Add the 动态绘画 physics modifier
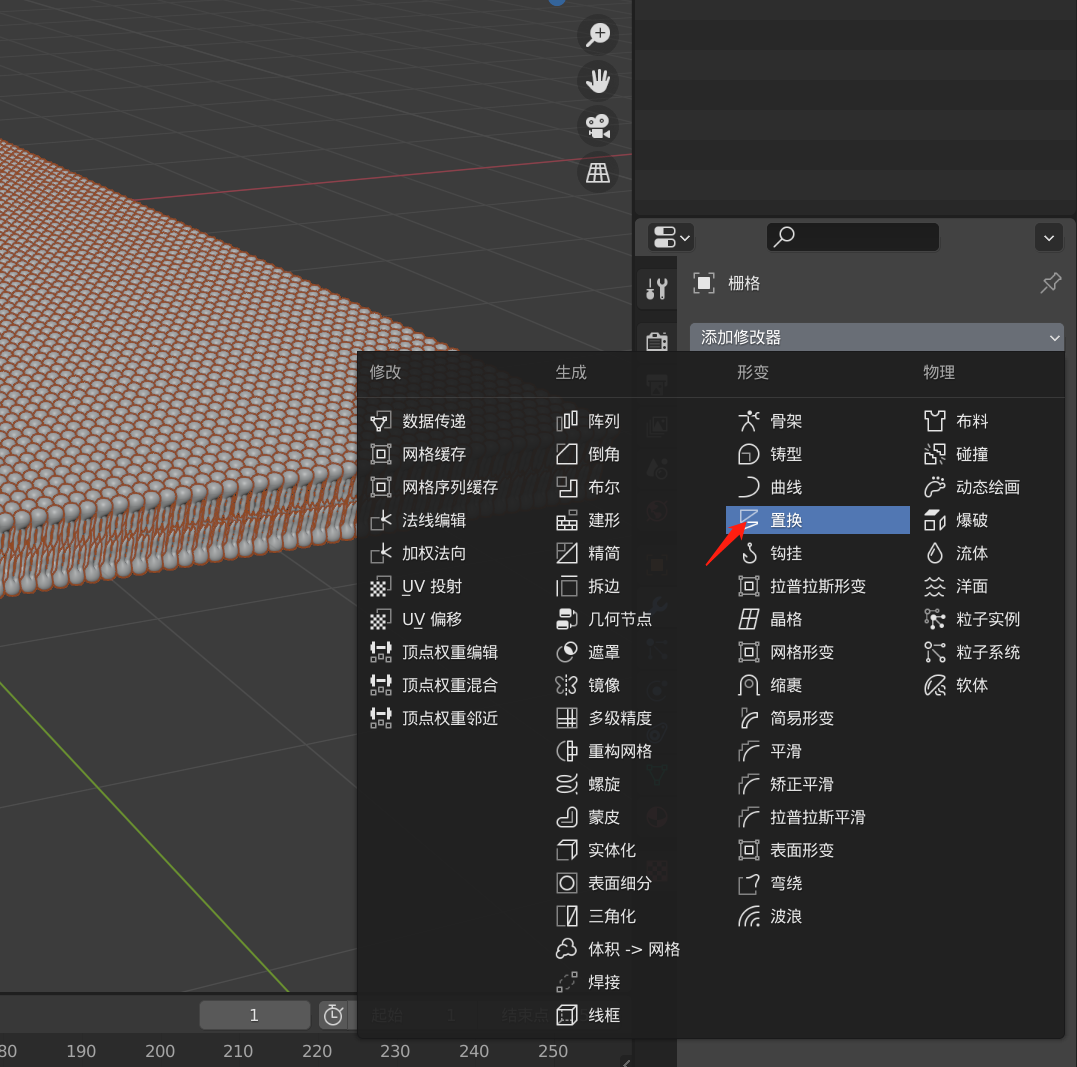The height and width of the screenshot is (1067, 1077). (989, 487)
